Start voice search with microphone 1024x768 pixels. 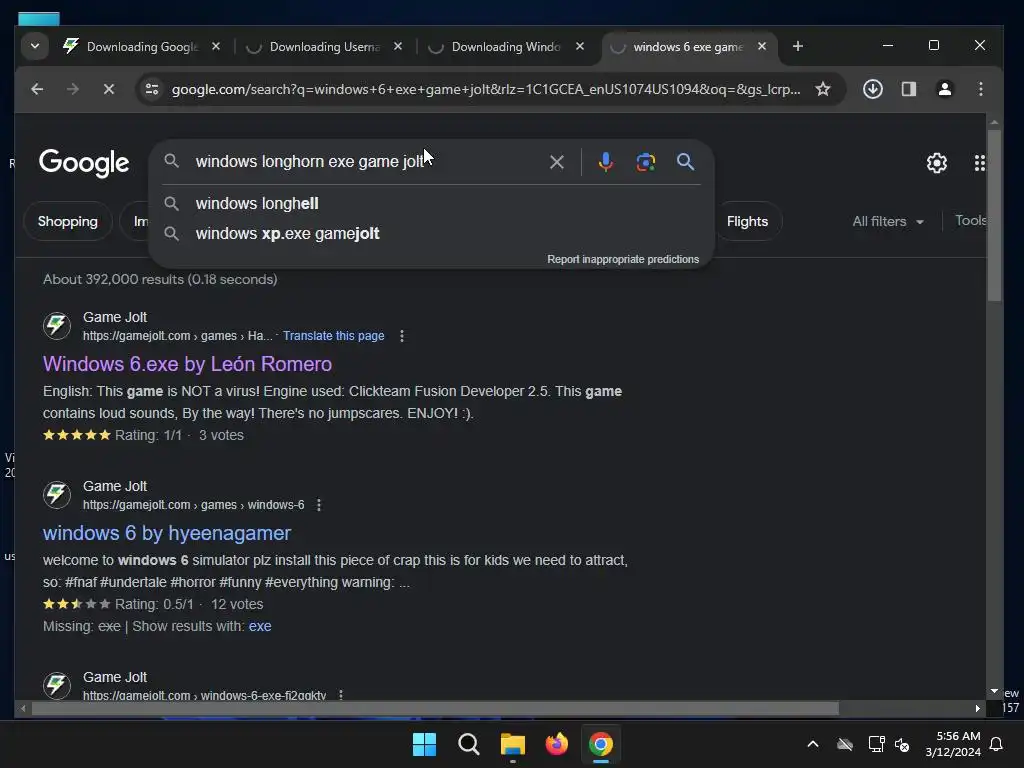pos(605,162)
